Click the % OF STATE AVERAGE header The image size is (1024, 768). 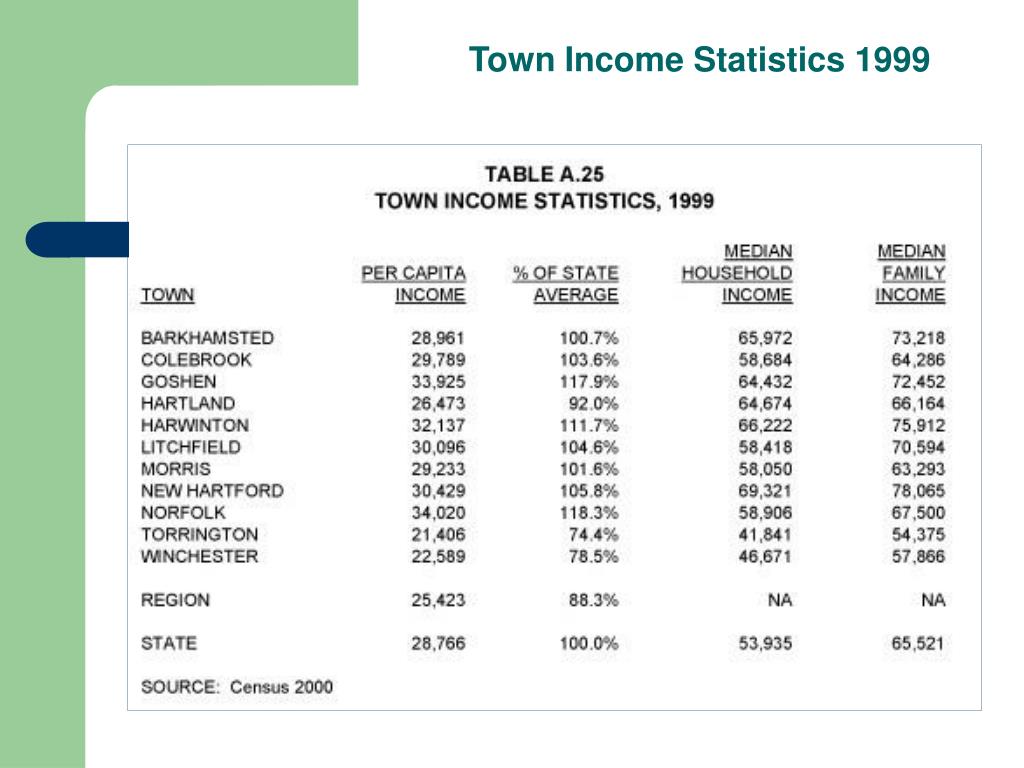[x=566, y=284]
